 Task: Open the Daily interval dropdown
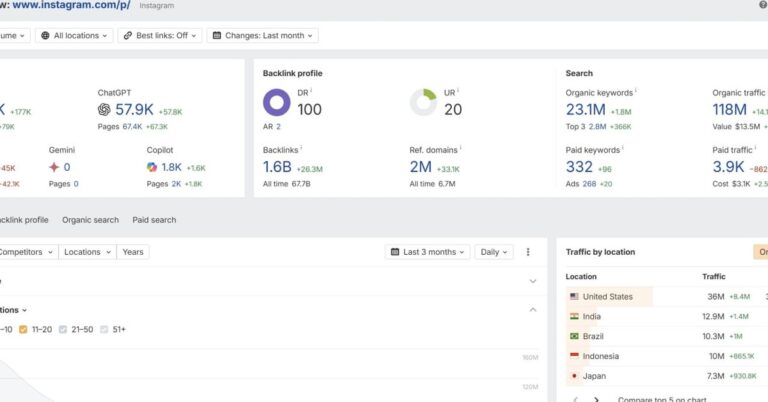493,252
